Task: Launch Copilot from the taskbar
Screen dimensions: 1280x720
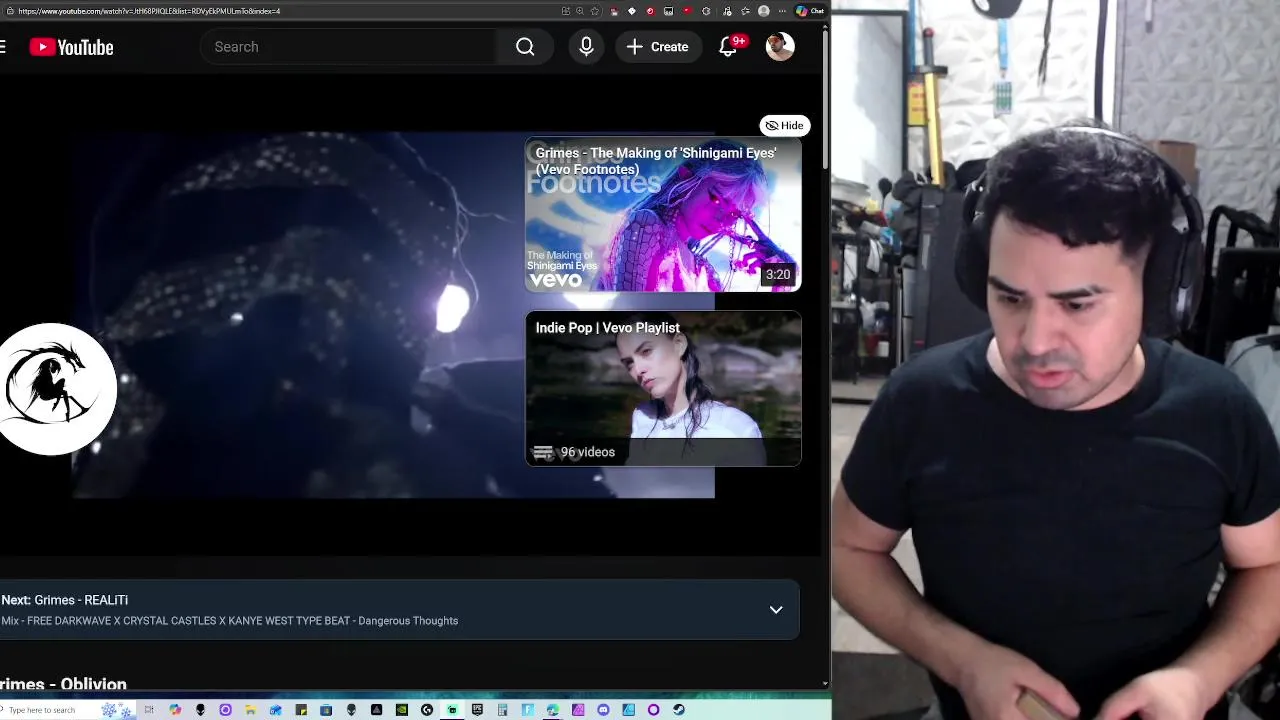Action: pyautogui.click(x=174, y=710)
